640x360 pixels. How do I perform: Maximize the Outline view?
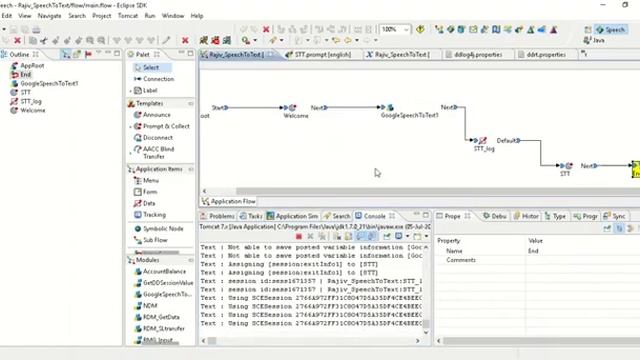click(117, 53)
